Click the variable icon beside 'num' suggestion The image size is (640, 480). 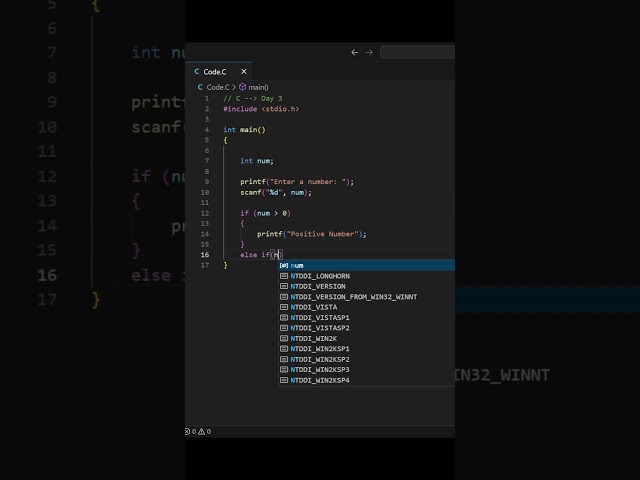pyautogui.click(x=284, y=266)
